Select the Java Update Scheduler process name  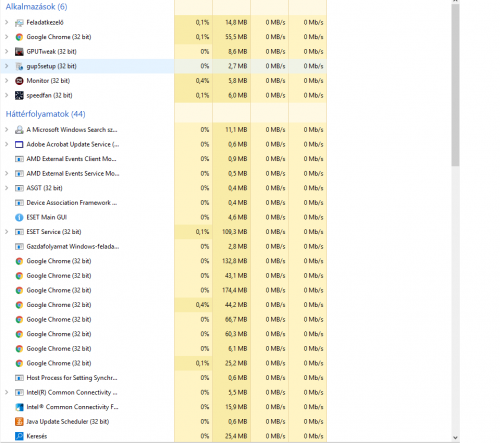click(x=68, y=422)
